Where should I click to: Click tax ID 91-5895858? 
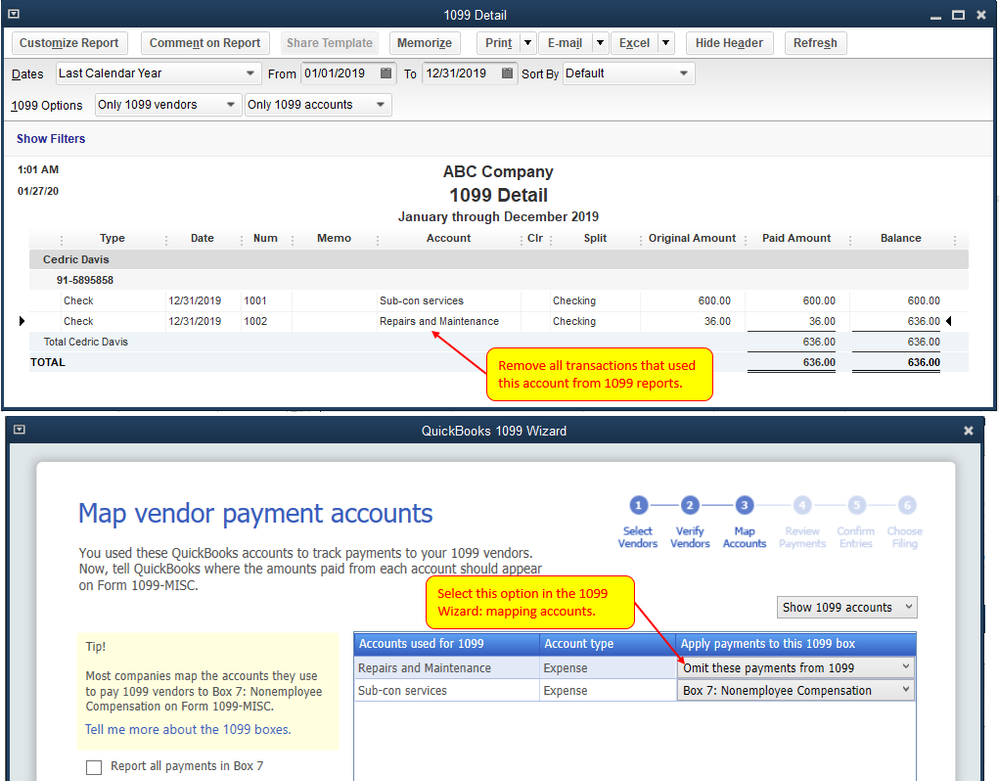[x=85, y=280]
